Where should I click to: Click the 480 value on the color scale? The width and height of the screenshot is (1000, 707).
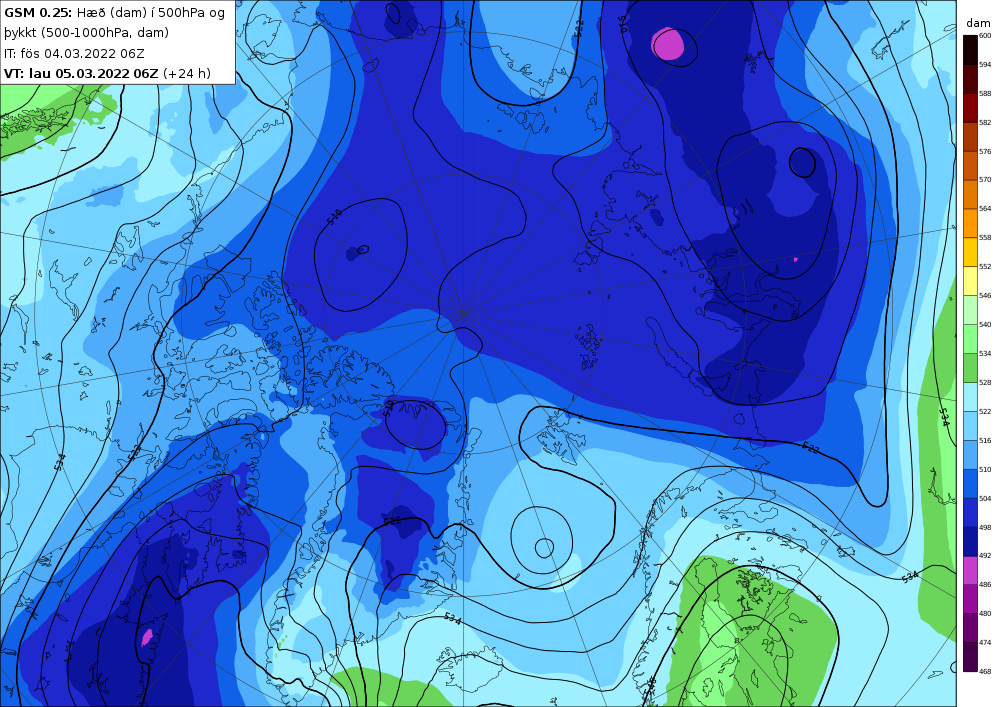[x=985, y=613]
